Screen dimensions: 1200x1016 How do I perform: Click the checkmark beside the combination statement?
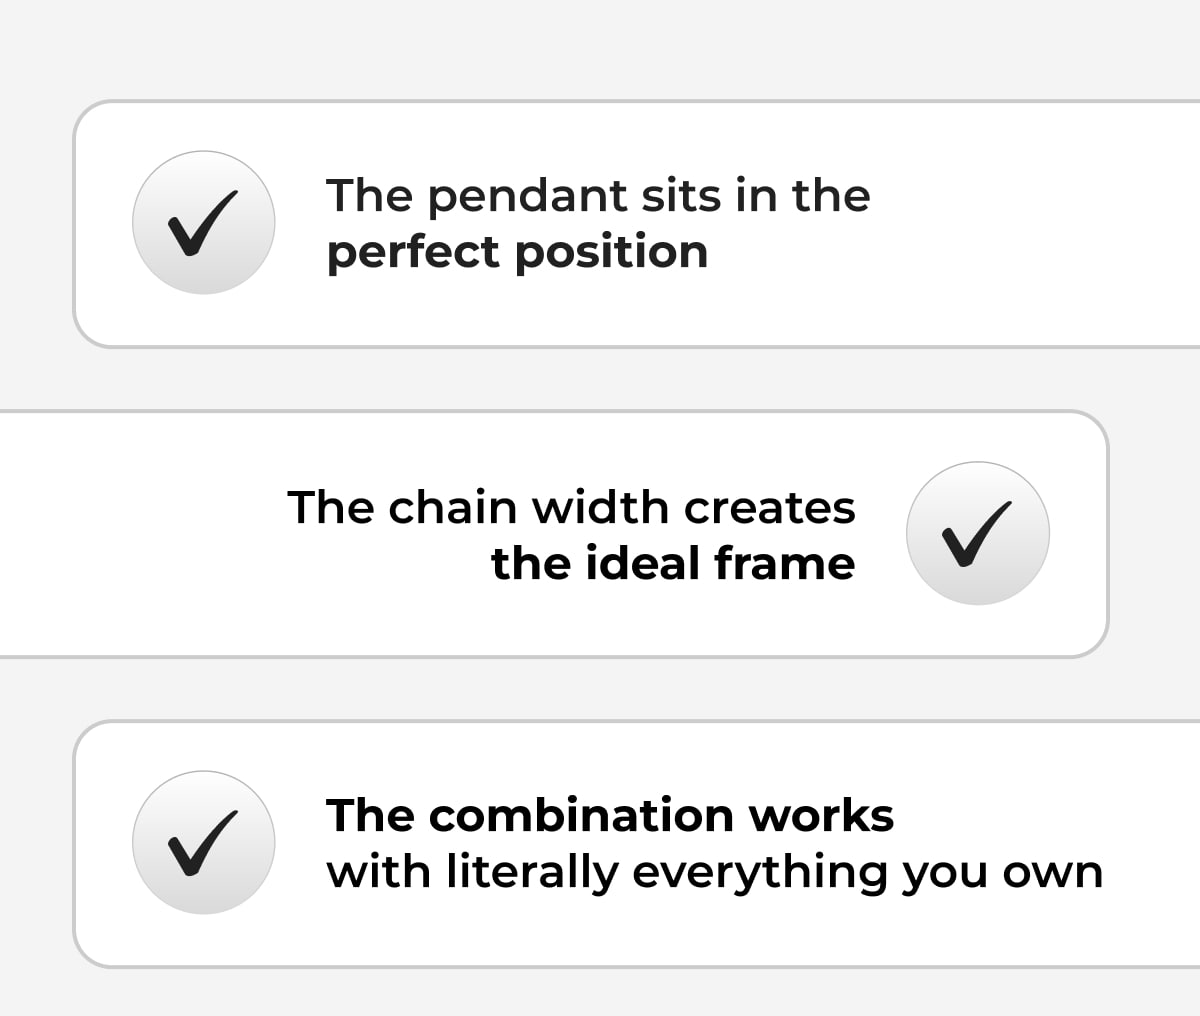tap(204, 842)
